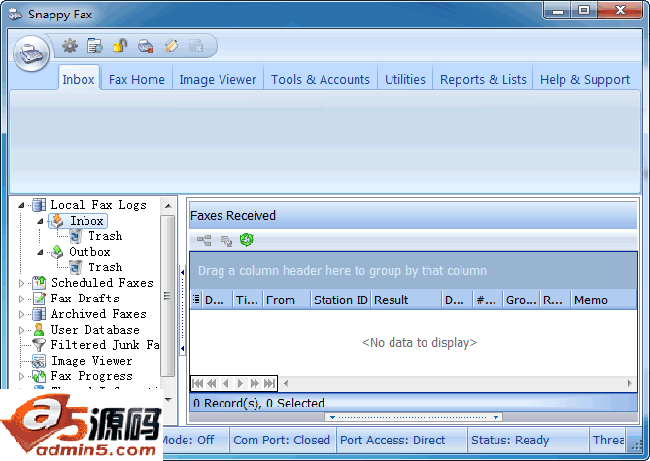Click the vertical dotted splitter beside tree
Viewport: 650px width, 461px height.
tap(182, 311)
